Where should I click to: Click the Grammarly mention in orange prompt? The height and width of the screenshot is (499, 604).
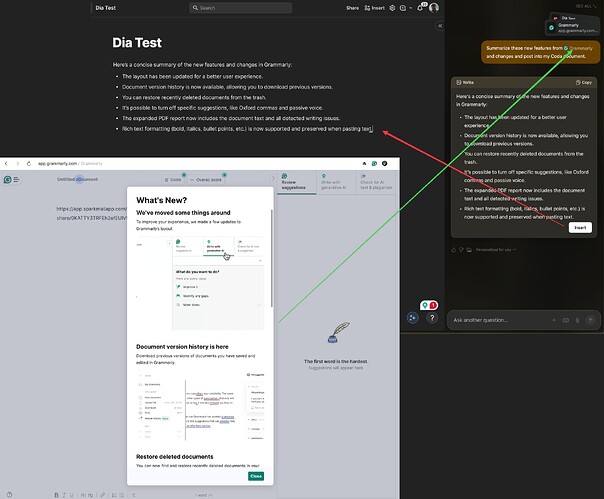click(x=578, y=48)
